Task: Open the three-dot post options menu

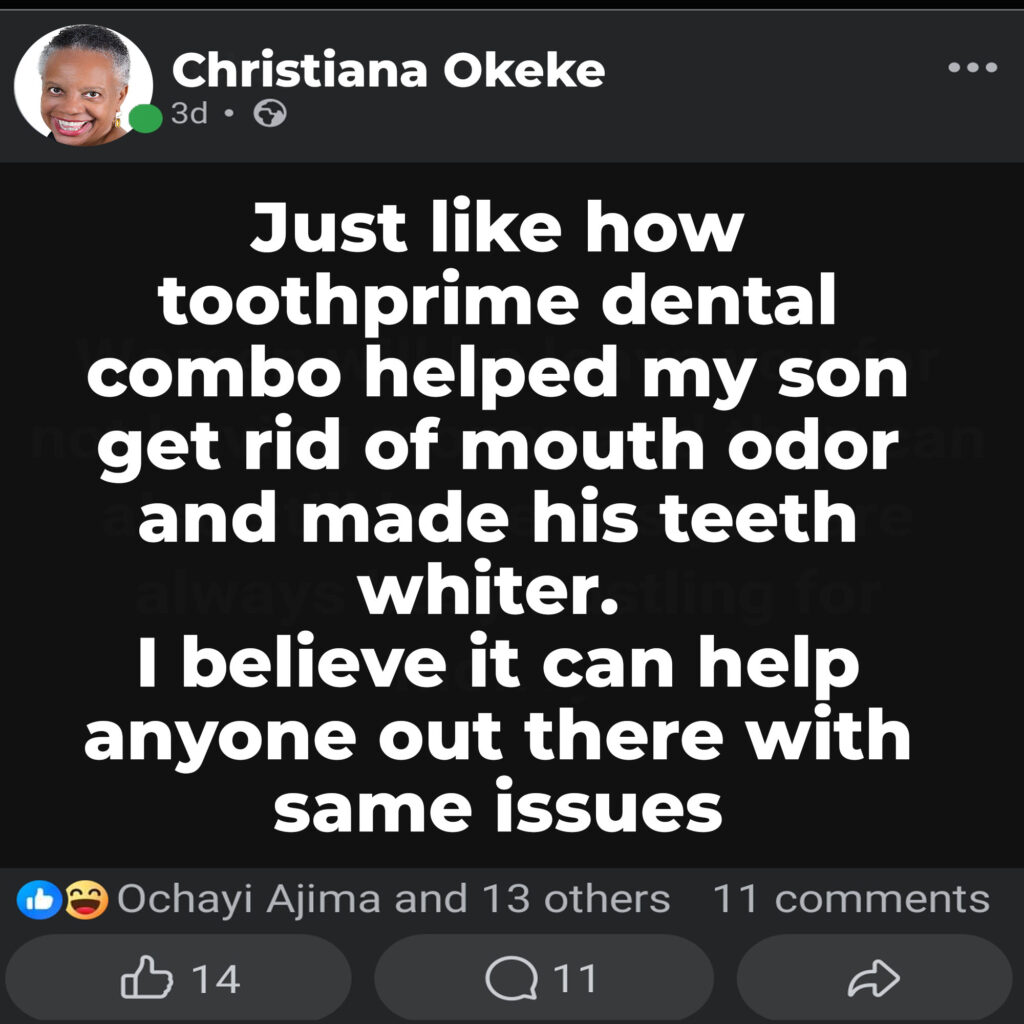Action: 972,68
